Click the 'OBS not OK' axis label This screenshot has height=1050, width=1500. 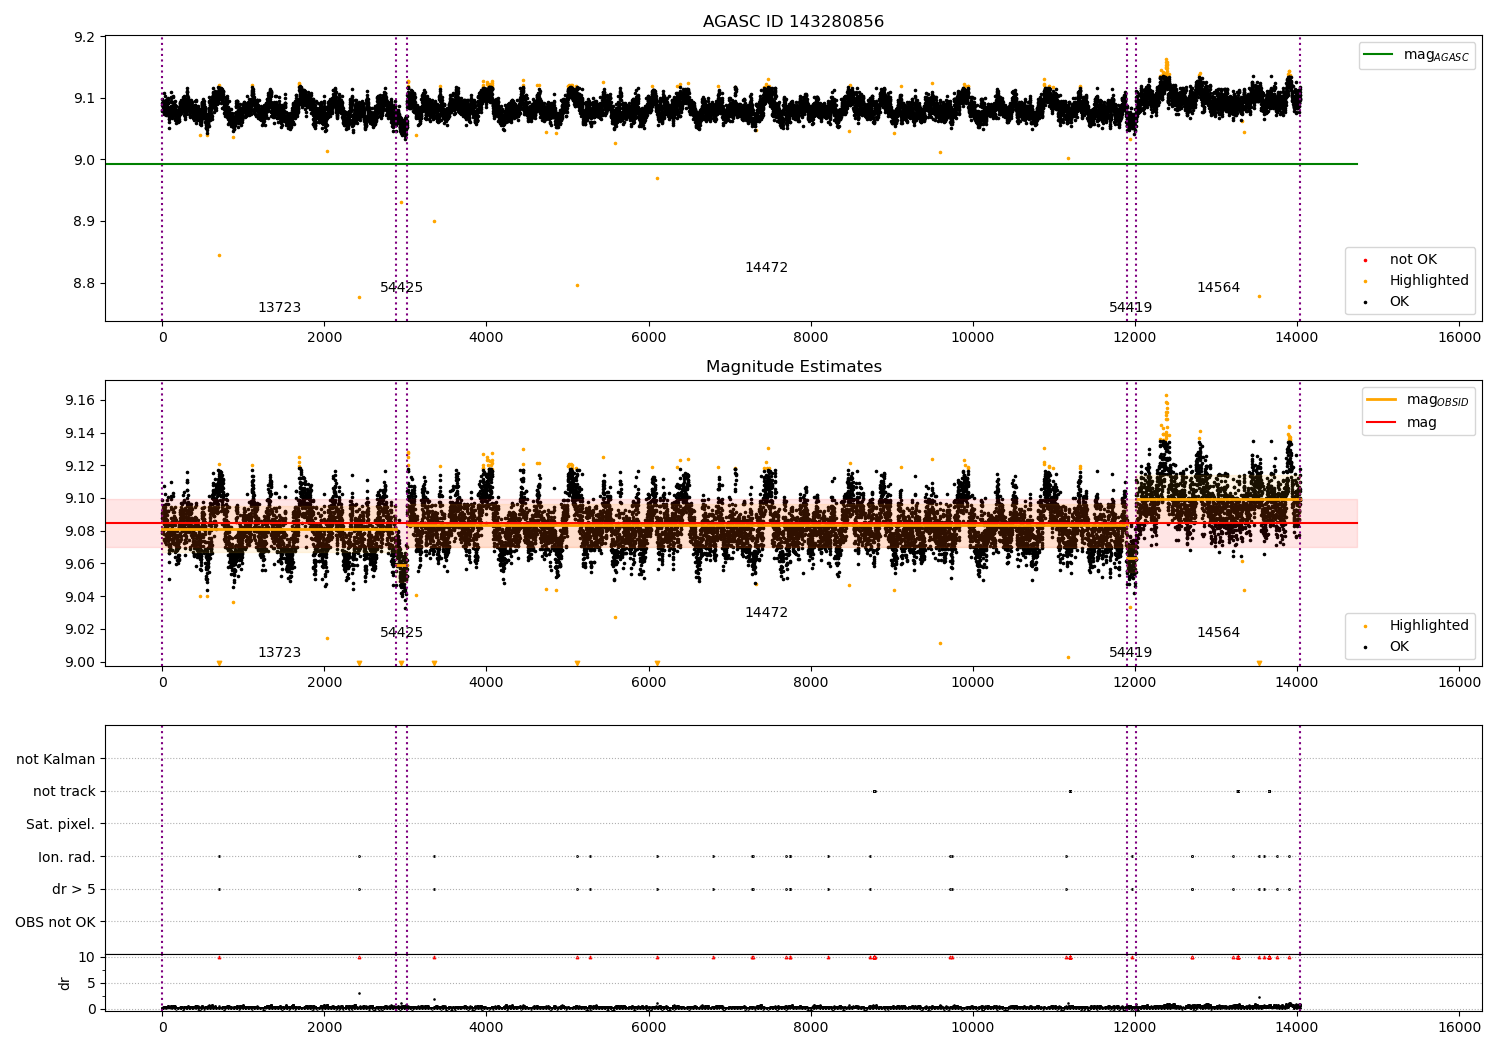pyautogui.click(x=55, y=922)
